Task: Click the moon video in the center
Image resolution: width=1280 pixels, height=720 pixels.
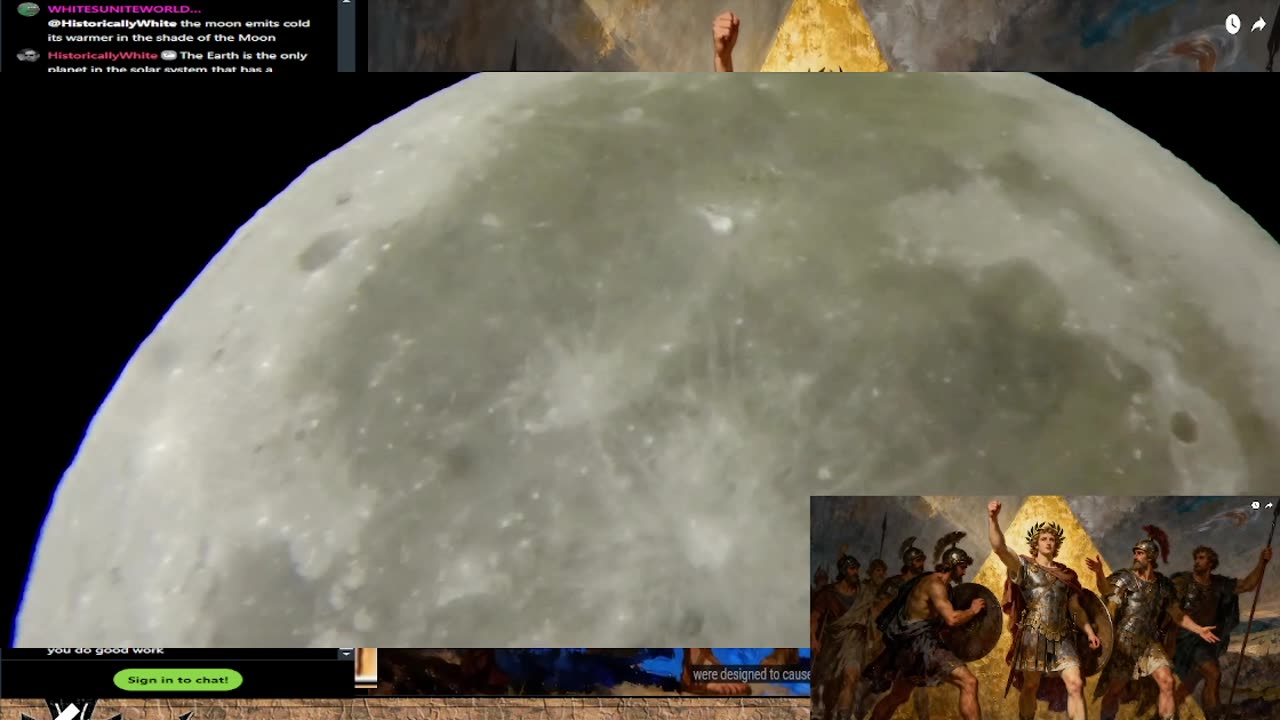Action: (x=640, y=360)
